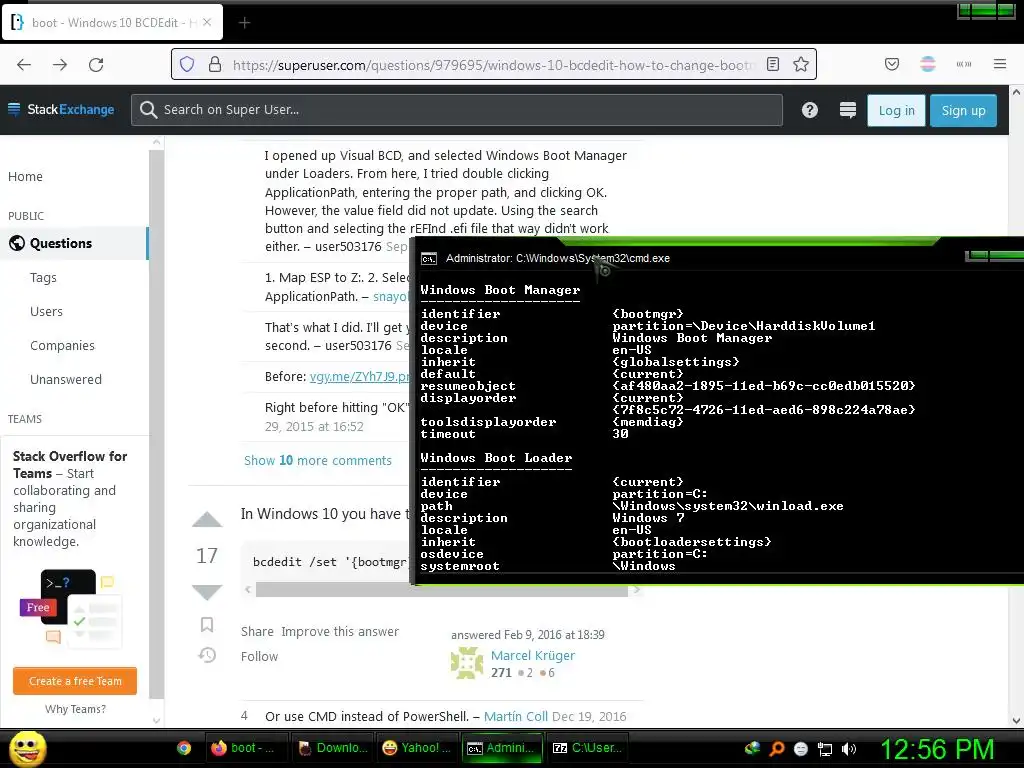Go back to the previous page
The image size is (1024, 768).
point(24,65)
